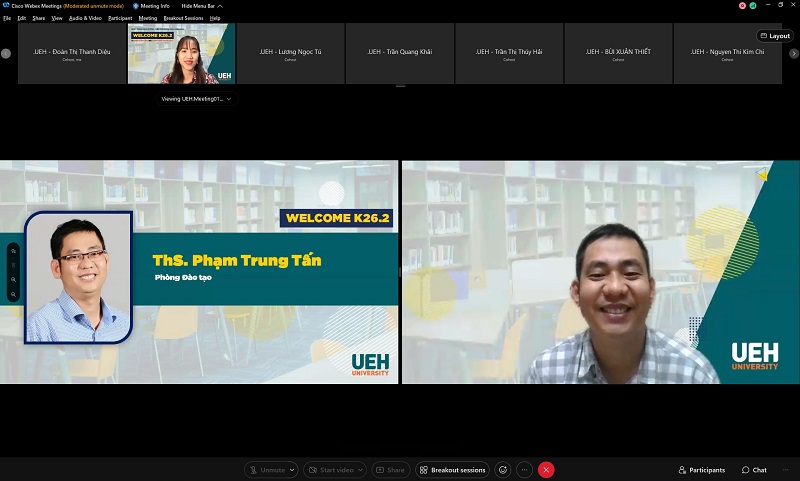800x481 pixels.
Task: Show next participants in filmstrip
Action: [794, 53]
